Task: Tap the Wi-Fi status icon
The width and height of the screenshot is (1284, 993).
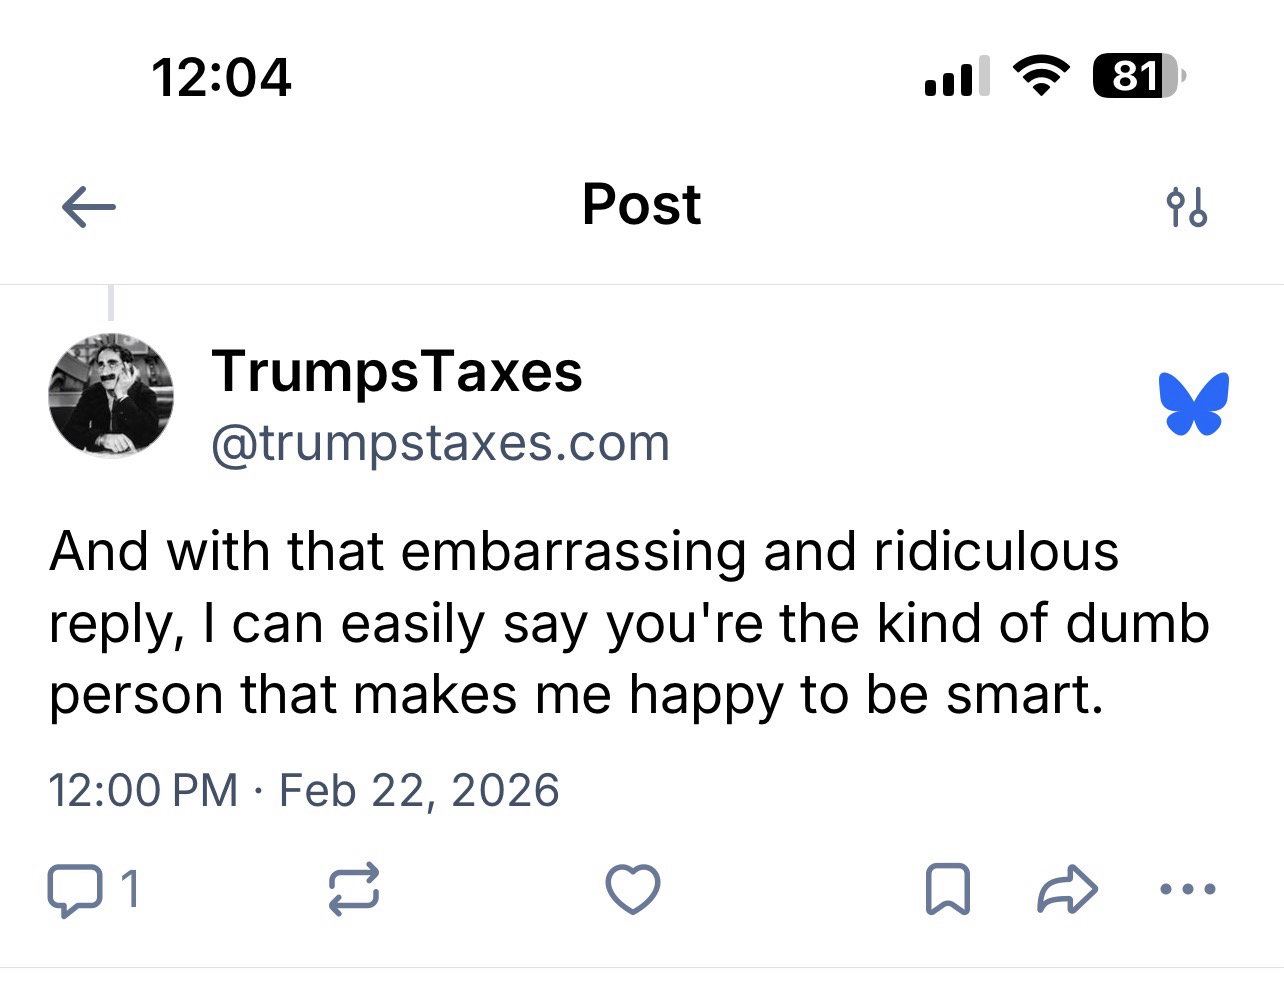Action: coord(1041,76)
